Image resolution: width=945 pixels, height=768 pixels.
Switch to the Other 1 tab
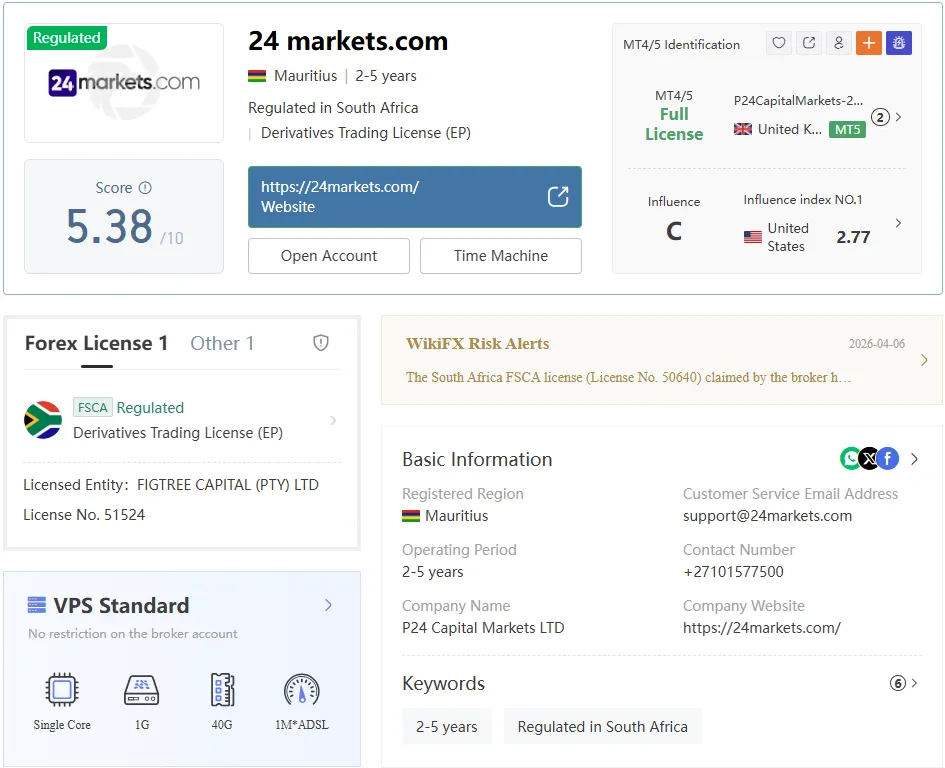click(x=222, y=343)
